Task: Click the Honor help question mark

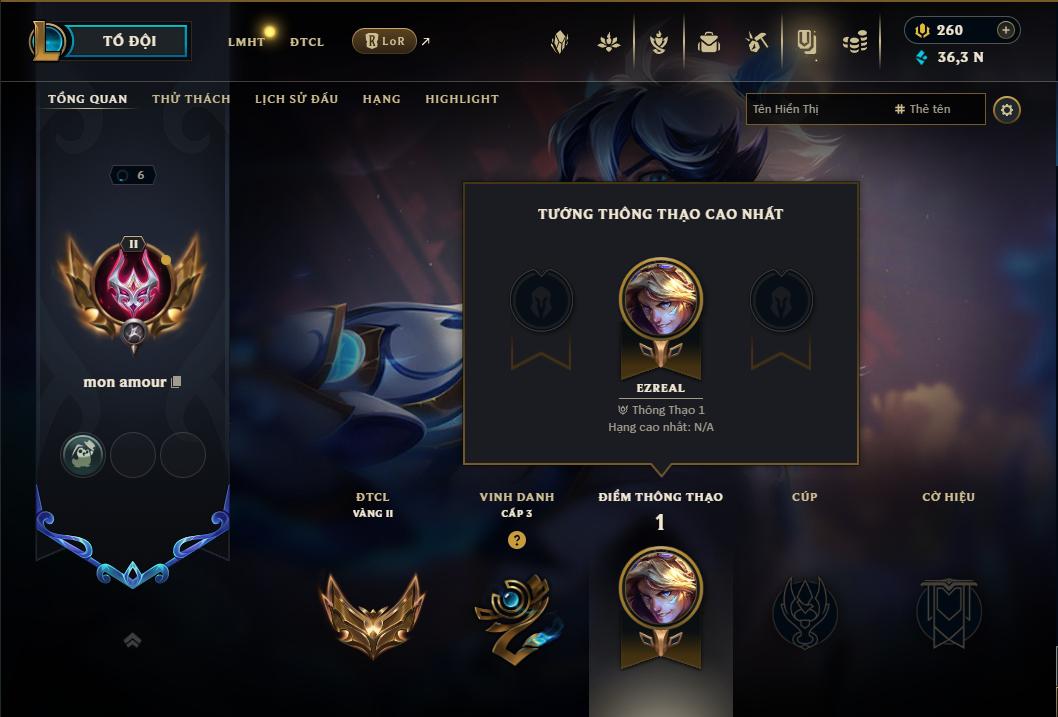Action: click(517, 540)
